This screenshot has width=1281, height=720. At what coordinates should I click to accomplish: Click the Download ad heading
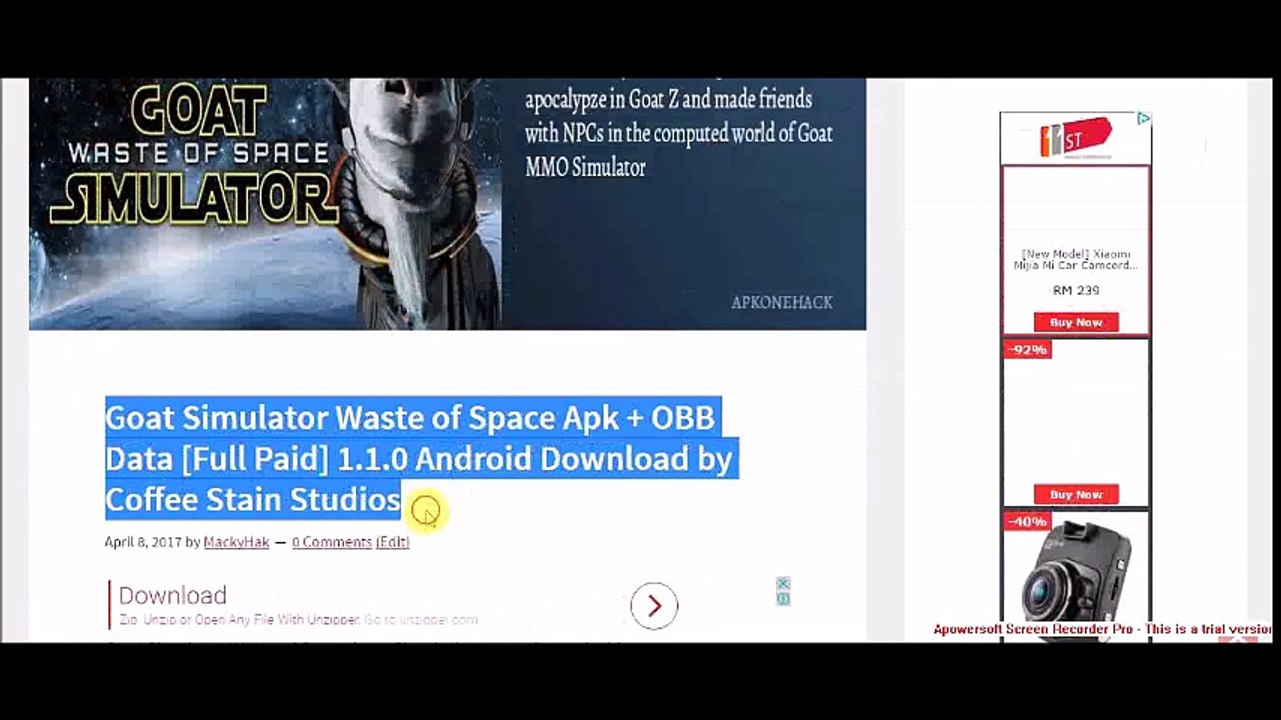point(173,596)
